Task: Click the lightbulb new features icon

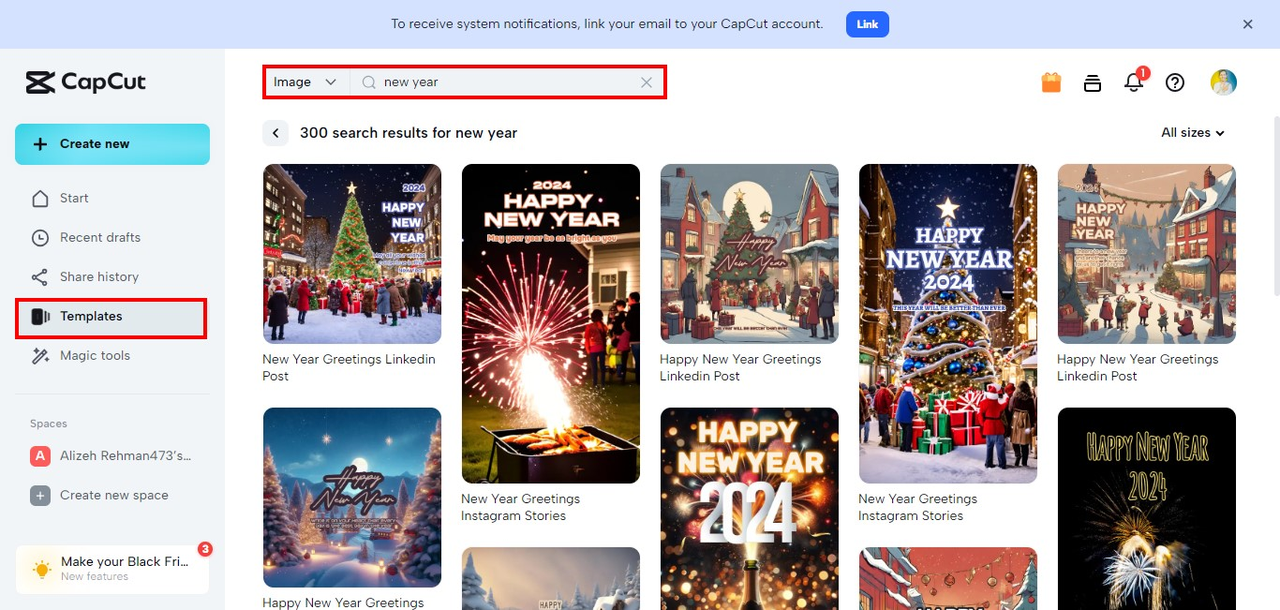Action: [41, 569]
